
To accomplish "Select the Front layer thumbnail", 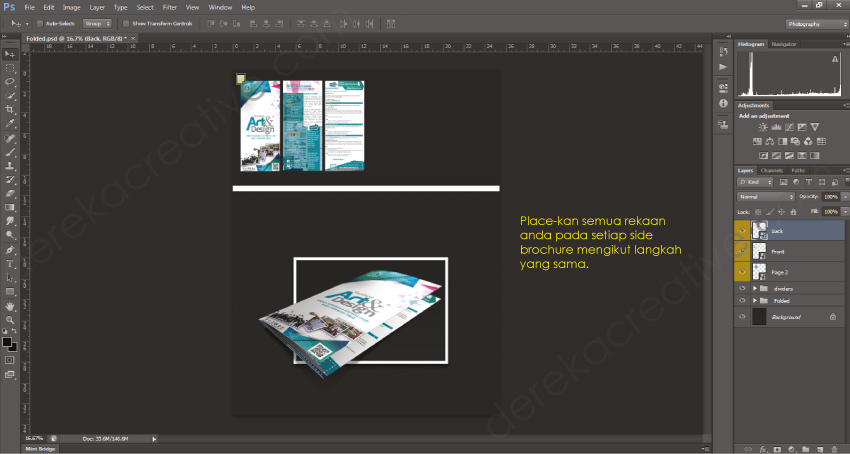I will tap(759, 252).
